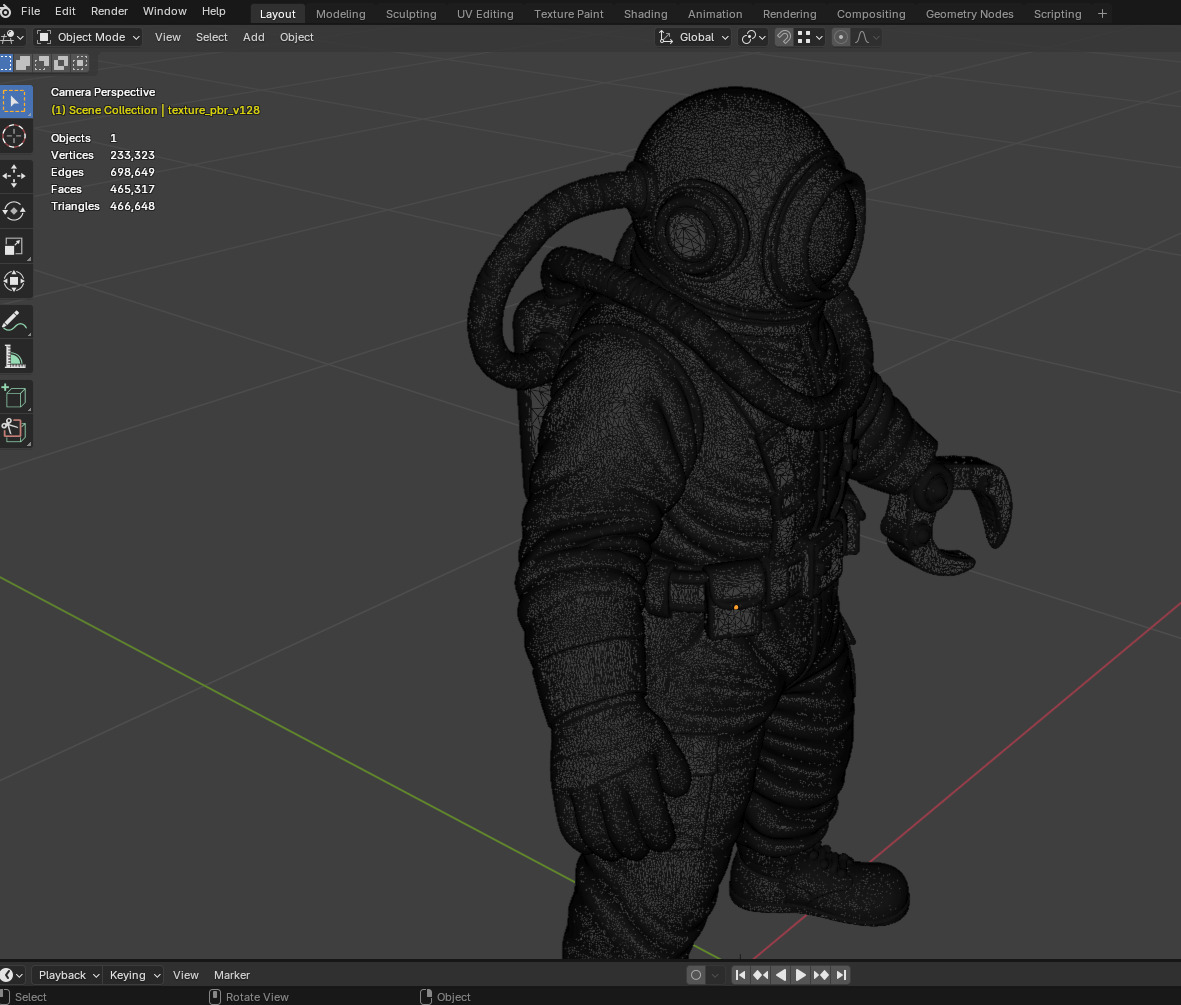Image resolution: width=1181 pixels, height=1005 pixels.
Task: Open the viewport Add menu
Action: tap(254, 37)
